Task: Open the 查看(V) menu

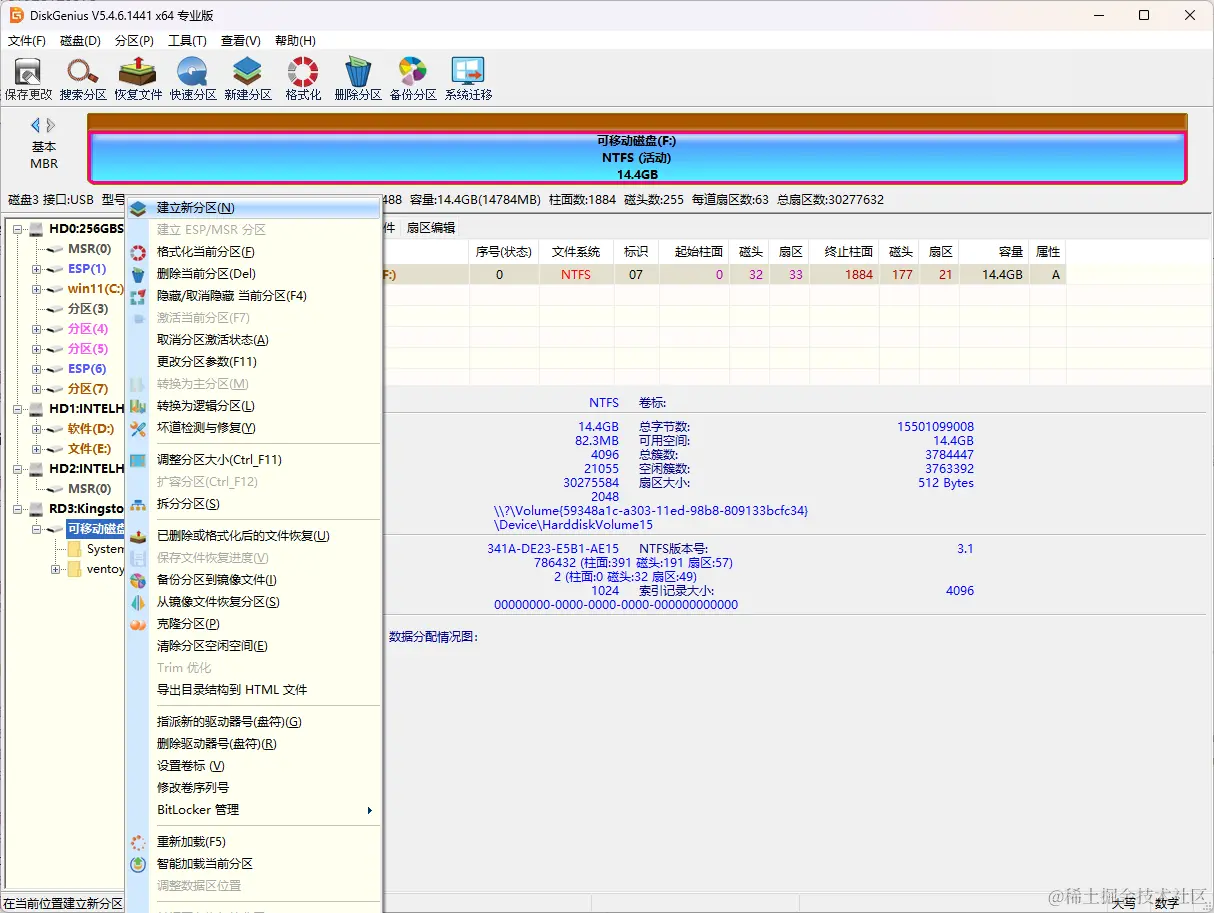Action: (240, 41)
